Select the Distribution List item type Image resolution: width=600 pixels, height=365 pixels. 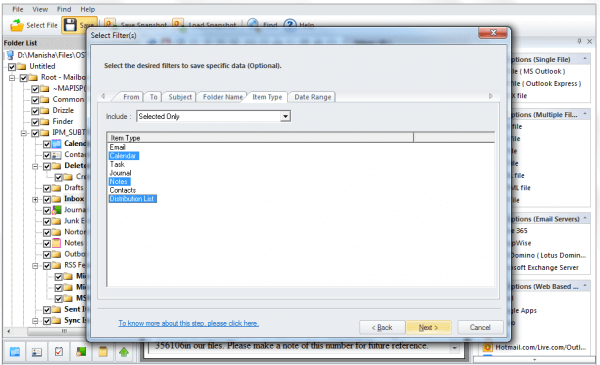(x=132, y=199)
